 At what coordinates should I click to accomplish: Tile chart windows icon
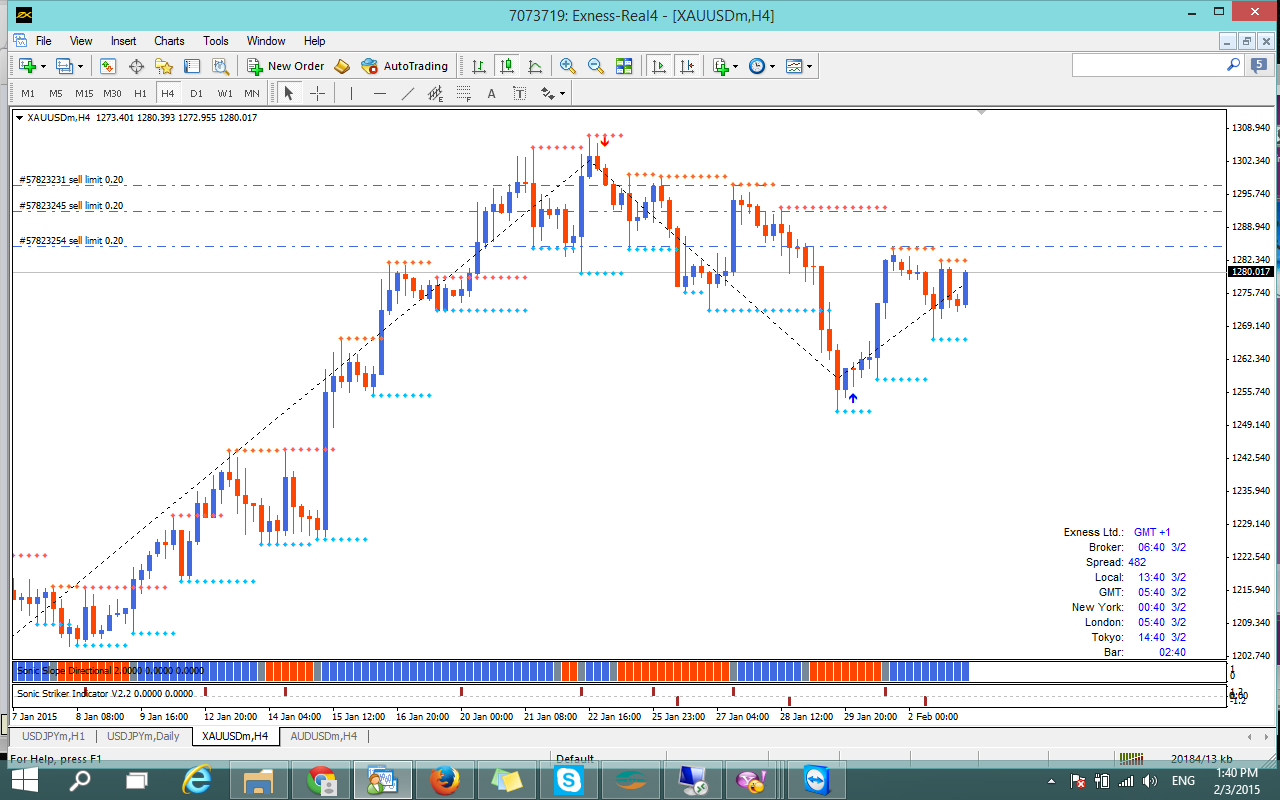click(x=624, y=66)
